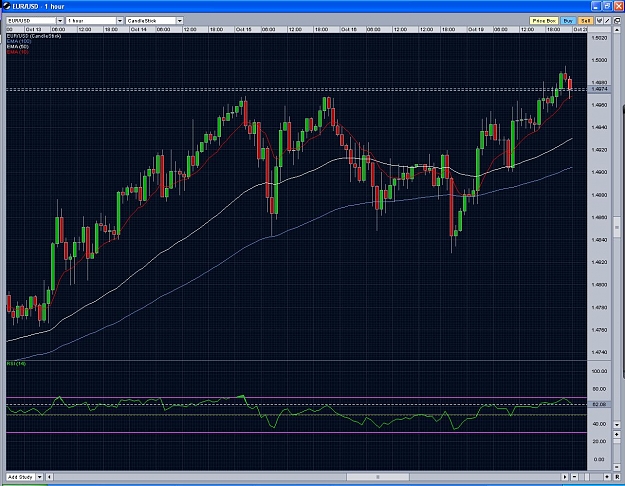Click the RSI current value marker on axis
This screenshot has width=625, height=486.
(x=599, y=404)
